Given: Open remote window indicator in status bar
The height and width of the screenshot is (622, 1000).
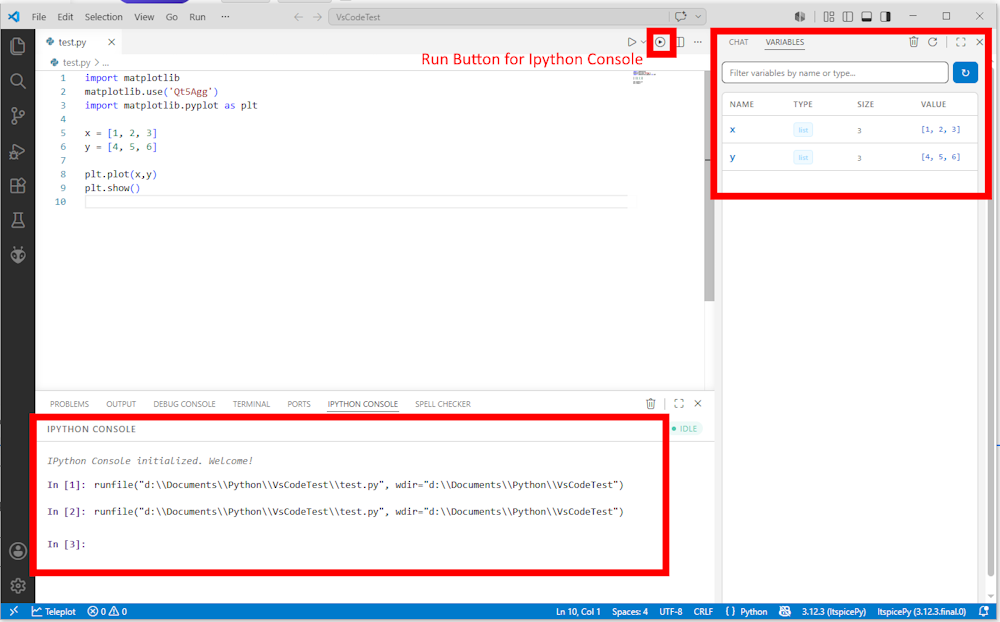Looking at the screenshot, I should tap(13, 612).
